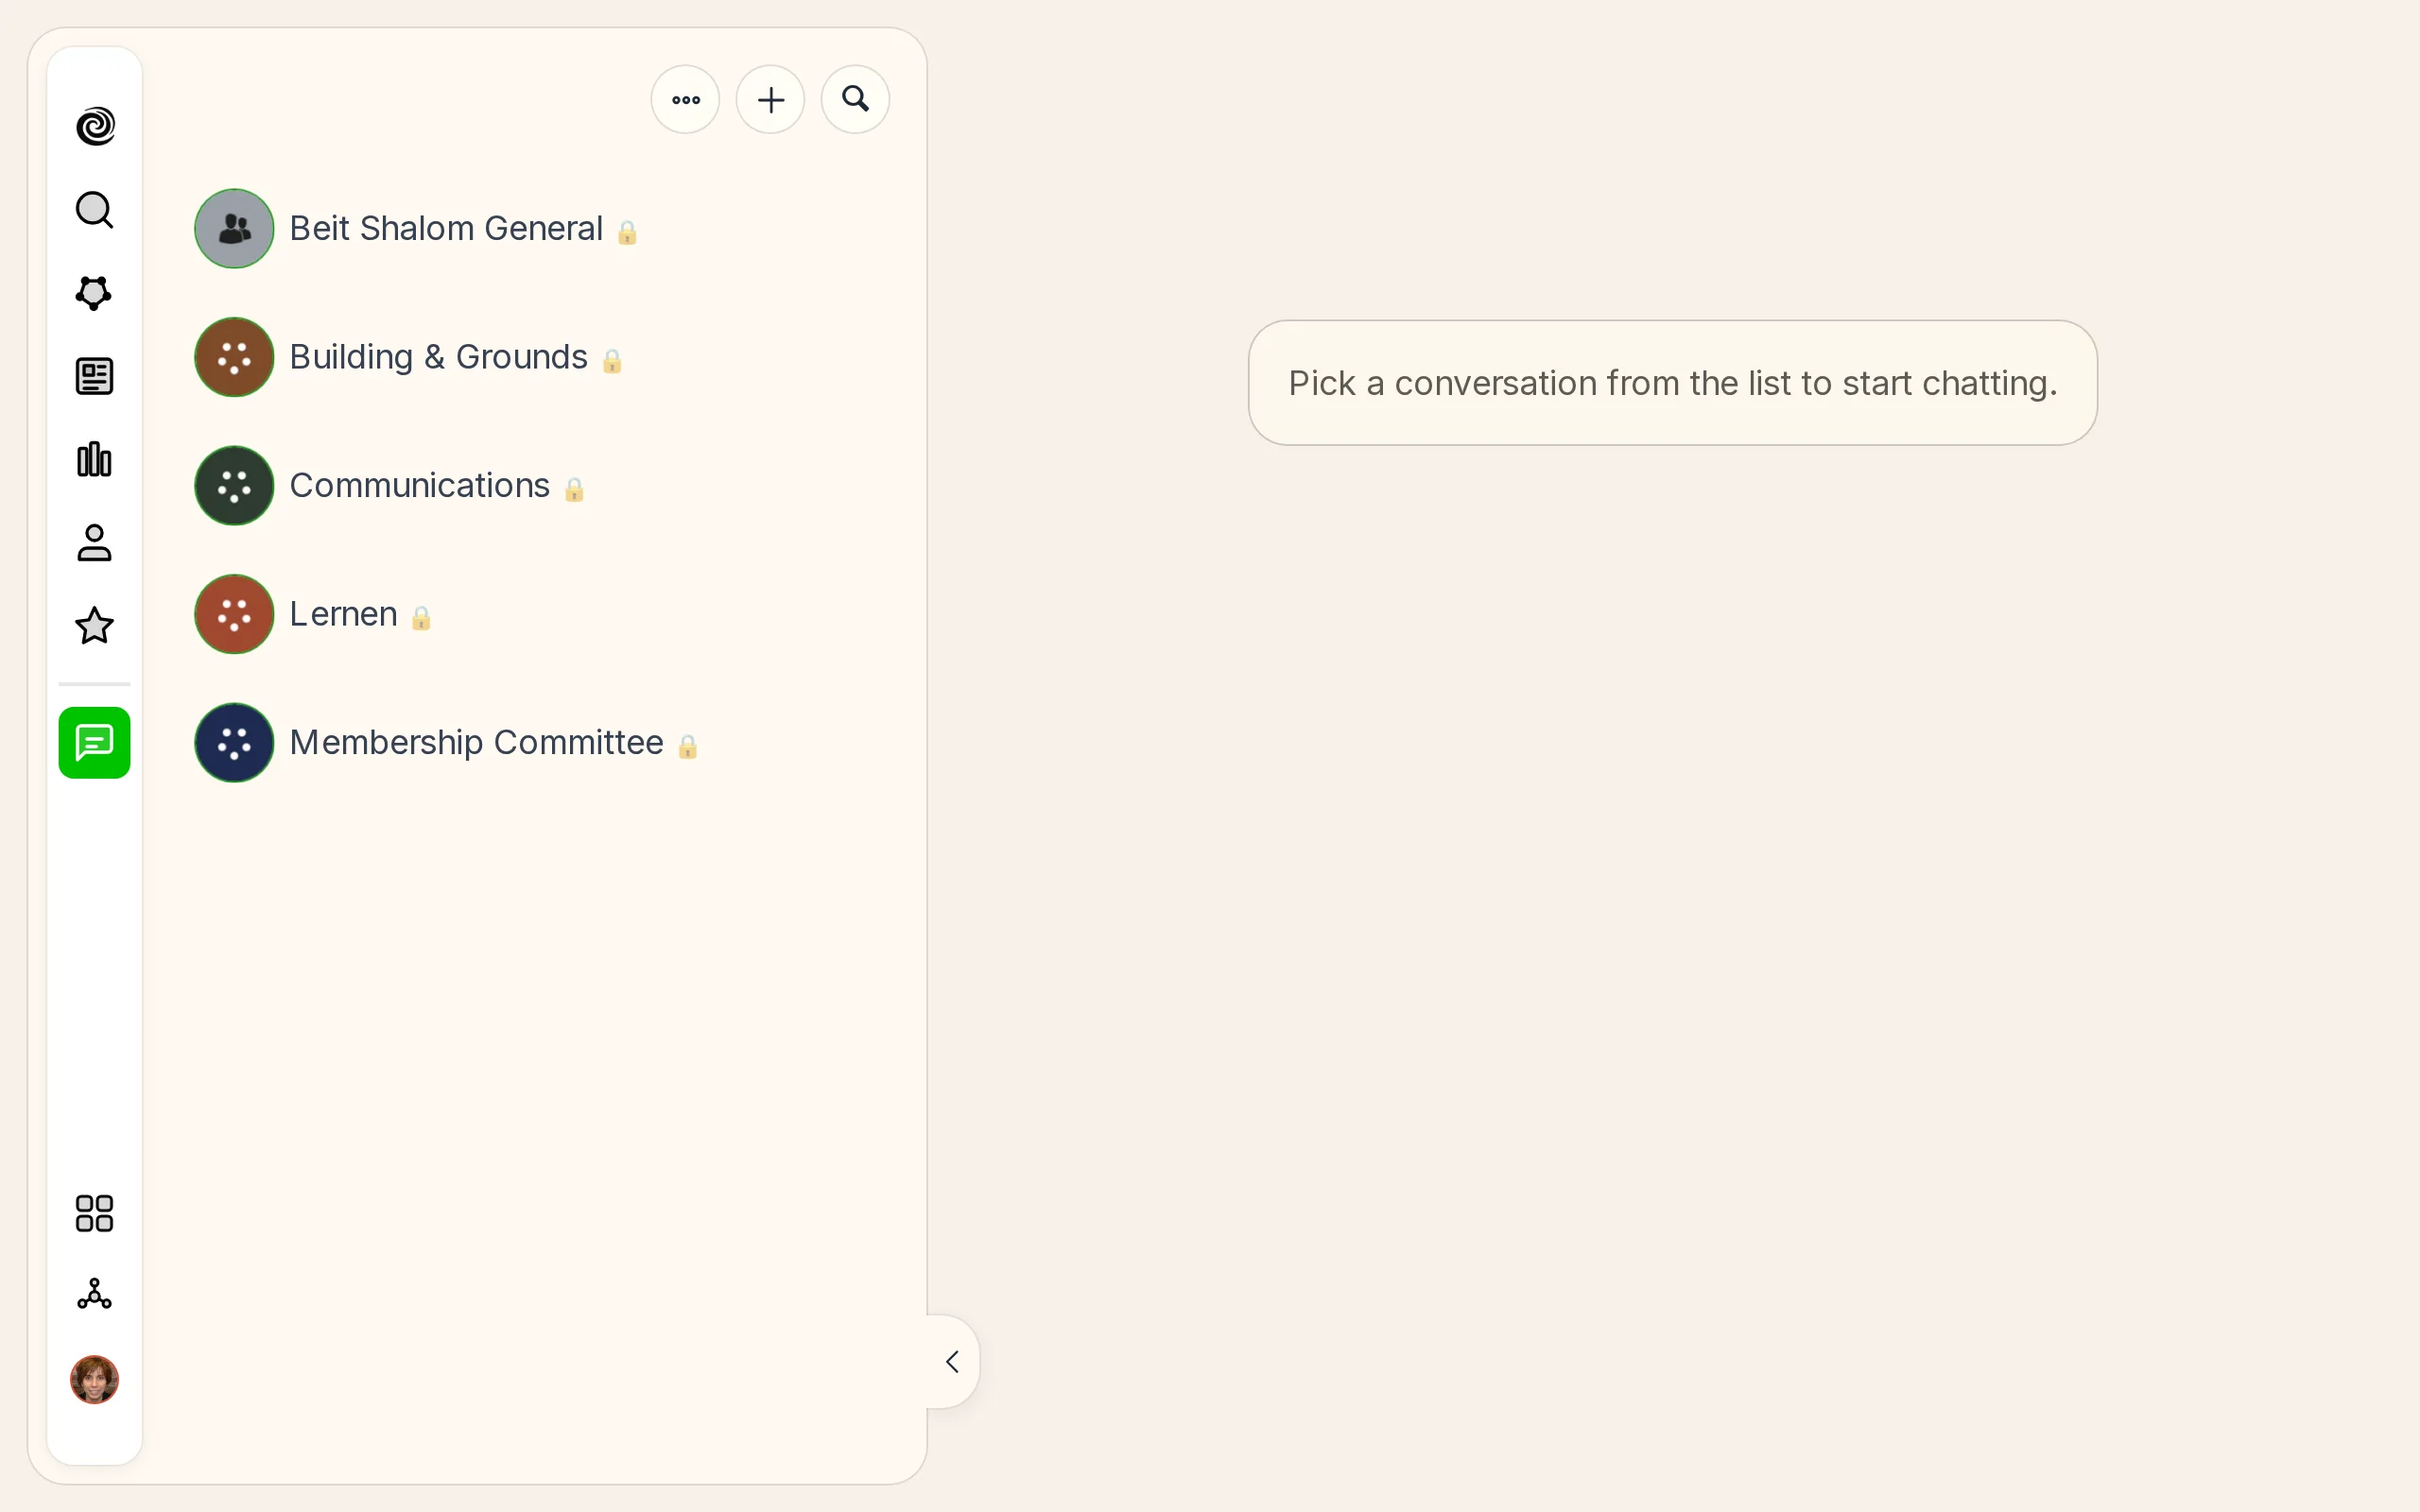Click the lock icon beside Building & Grounds

(612, 361)
